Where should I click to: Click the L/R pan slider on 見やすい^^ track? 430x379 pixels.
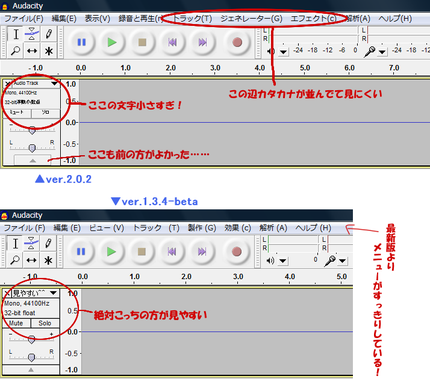click(x=31, y=357)
